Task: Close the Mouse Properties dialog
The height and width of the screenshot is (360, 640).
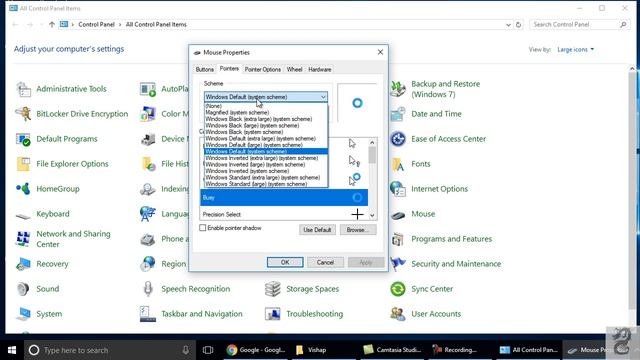Action: 380,52
